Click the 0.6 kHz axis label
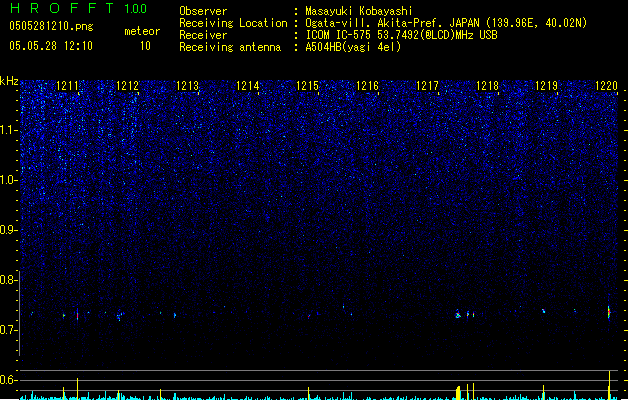629x400 pixels. click(x=9, y=380)
